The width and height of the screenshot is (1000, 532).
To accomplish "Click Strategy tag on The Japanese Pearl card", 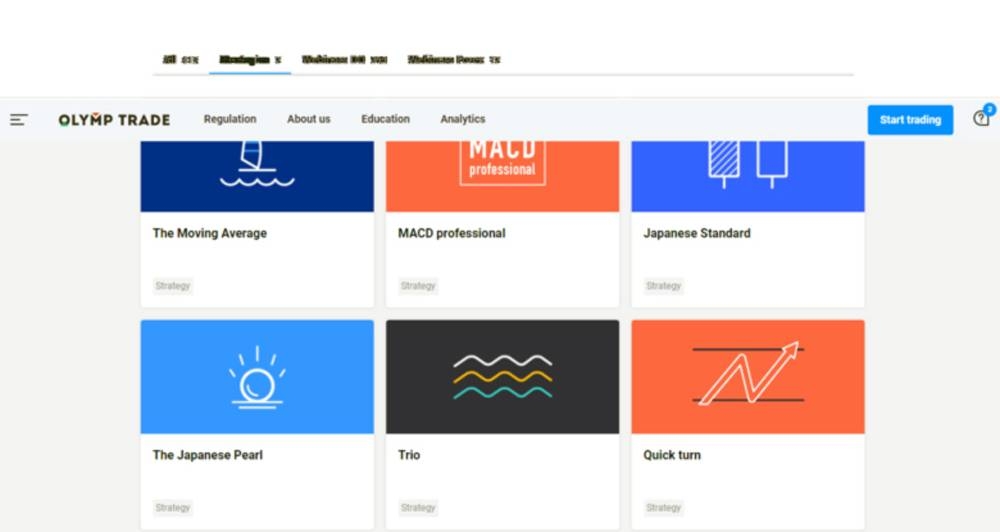I will 173,508.
